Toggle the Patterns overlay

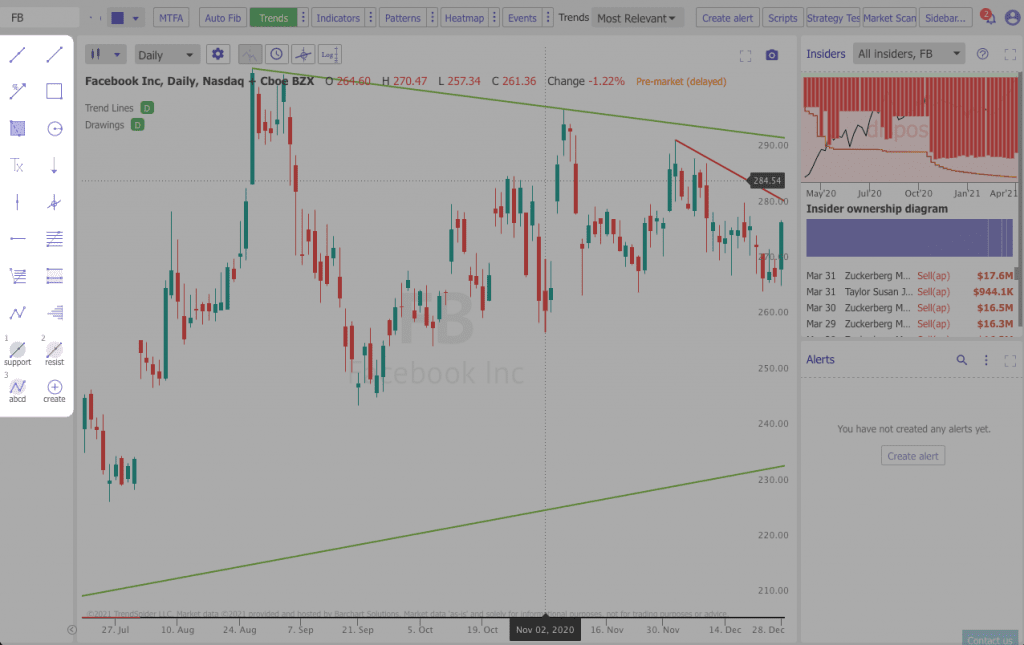click(402, 18)
